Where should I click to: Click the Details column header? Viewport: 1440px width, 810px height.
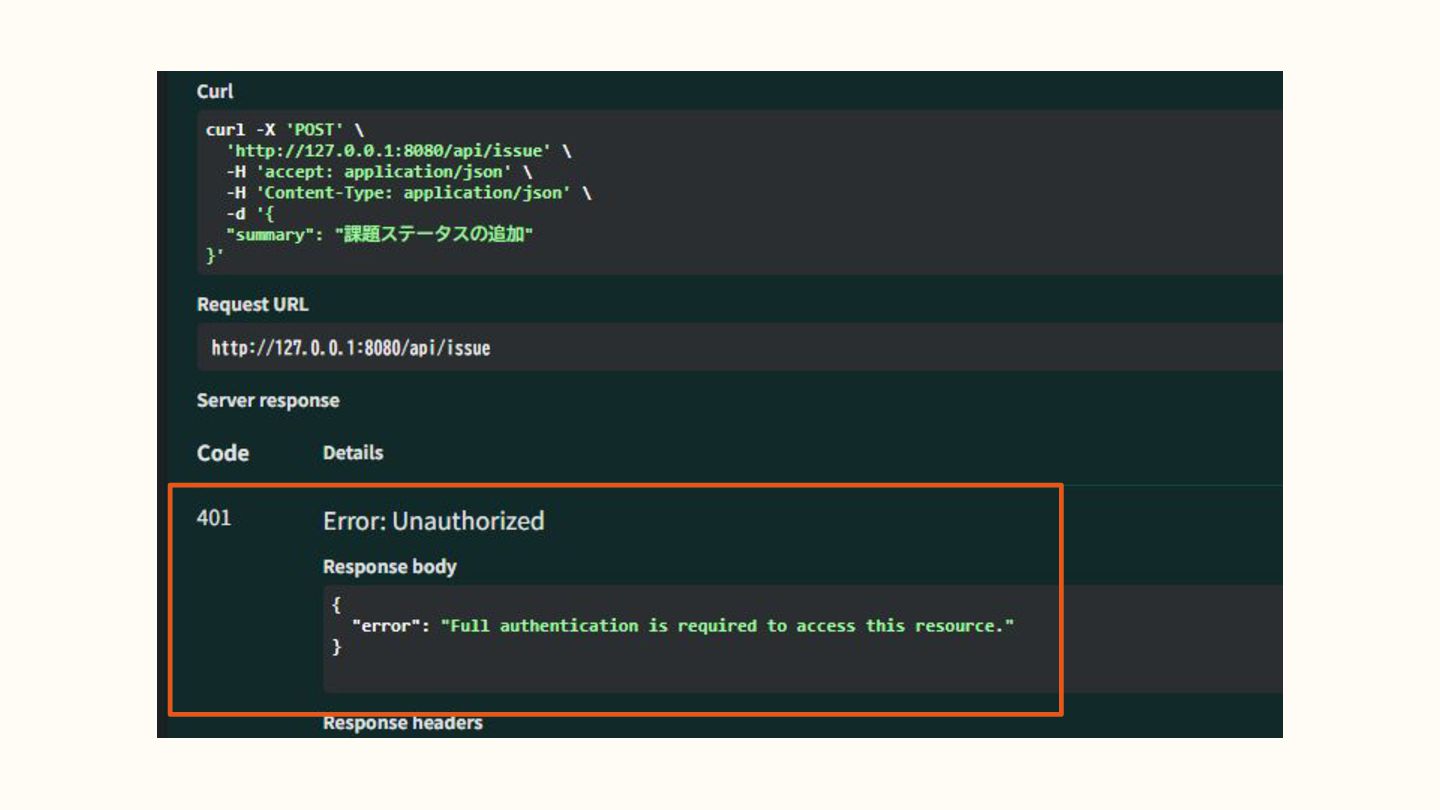coord(353,453)
